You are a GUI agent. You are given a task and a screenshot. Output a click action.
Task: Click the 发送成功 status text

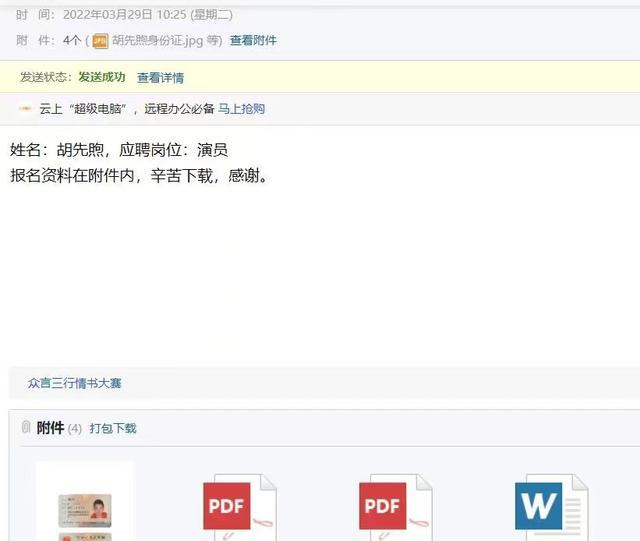102,77
